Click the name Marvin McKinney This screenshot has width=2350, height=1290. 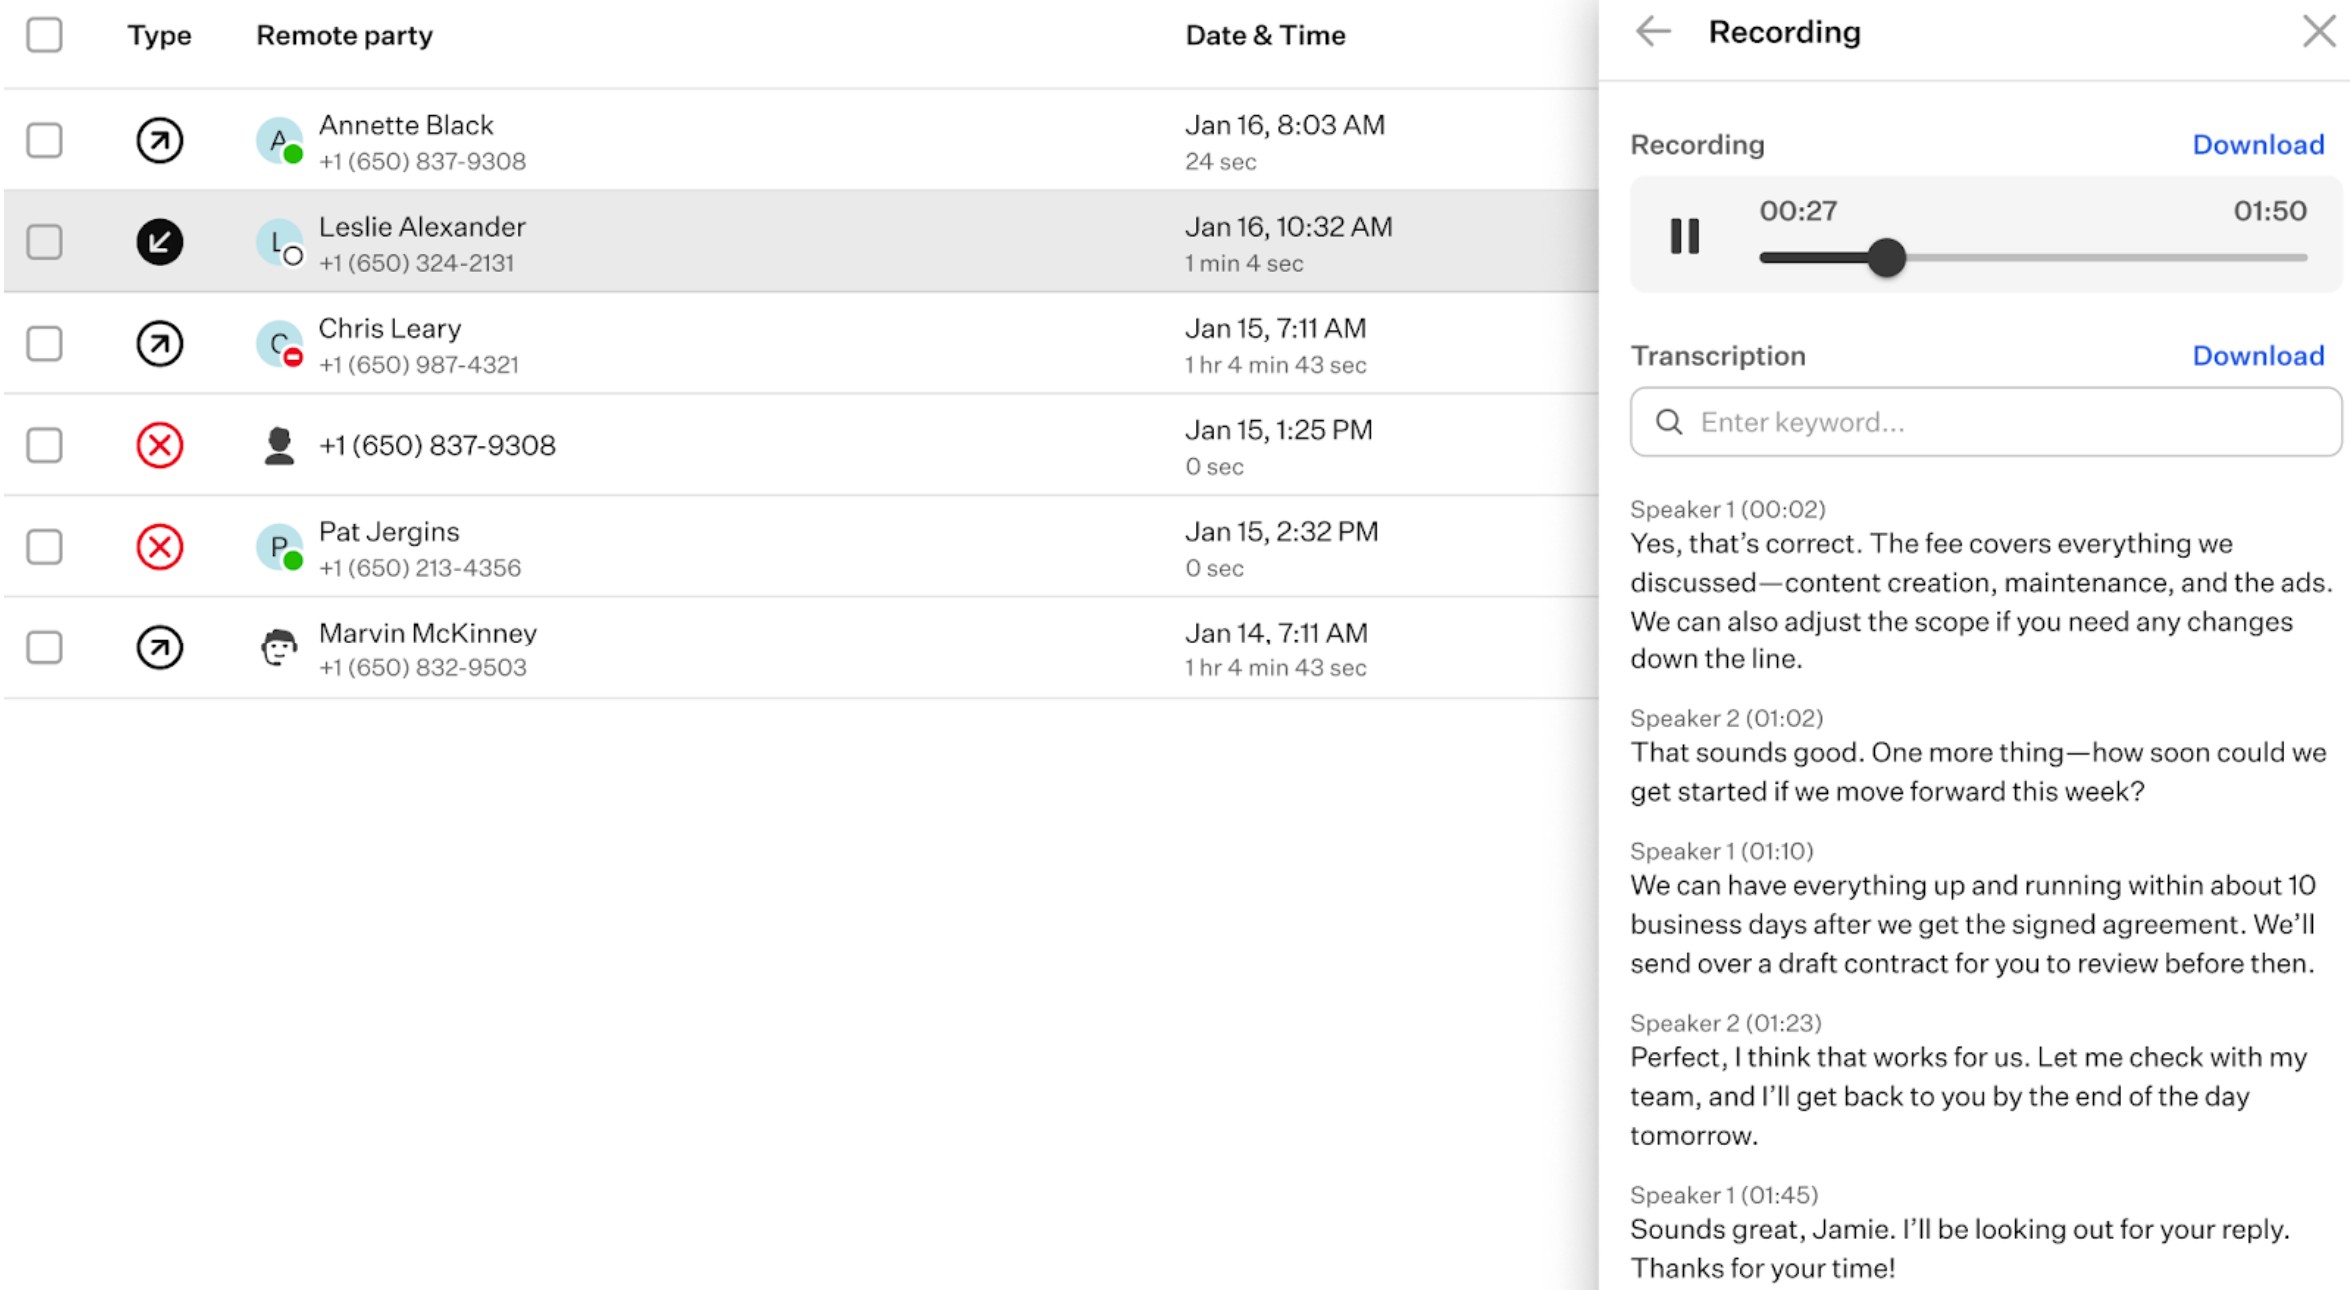428,633
